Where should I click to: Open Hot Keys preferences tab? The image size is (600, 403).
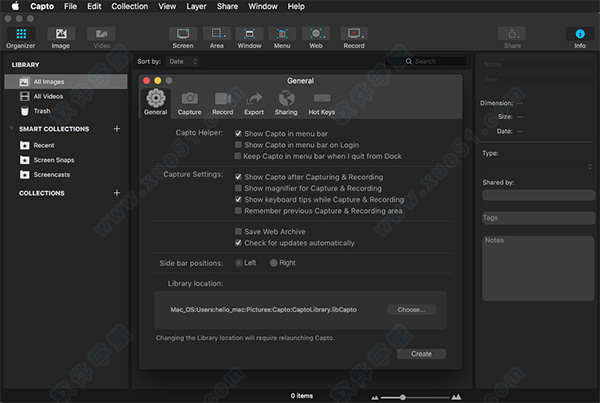pos(321,103)
